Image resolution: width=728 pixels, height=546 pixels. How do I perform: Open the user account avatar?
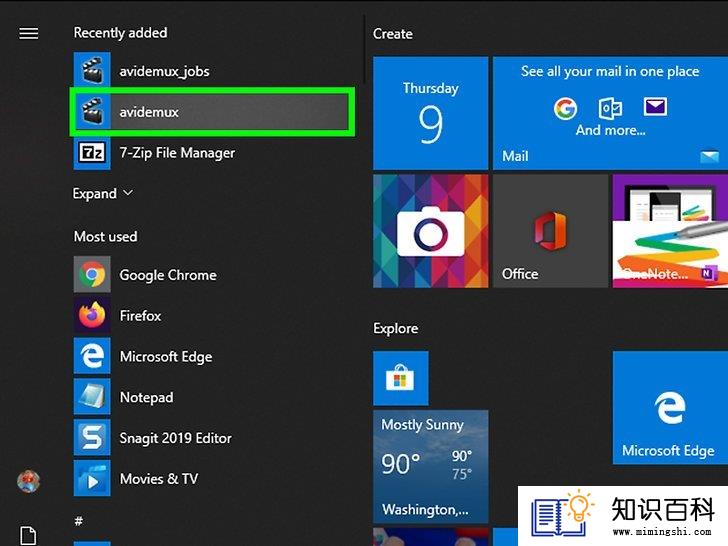tap(29, 481)
